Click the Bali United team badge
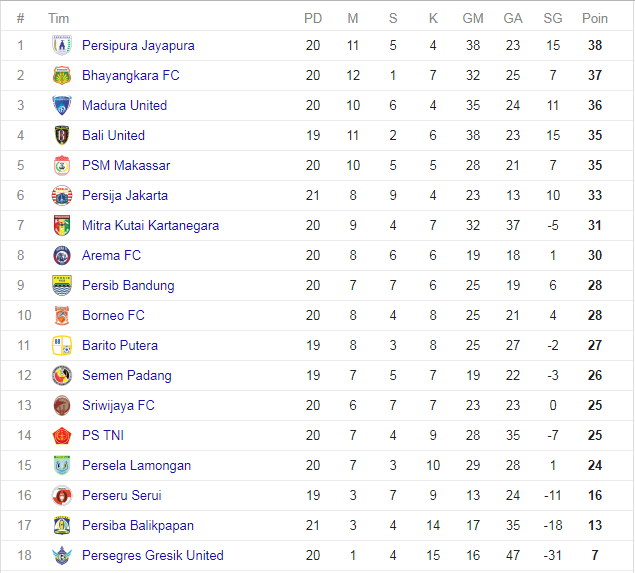The image size is (635, 573). [x=62, y=135]
